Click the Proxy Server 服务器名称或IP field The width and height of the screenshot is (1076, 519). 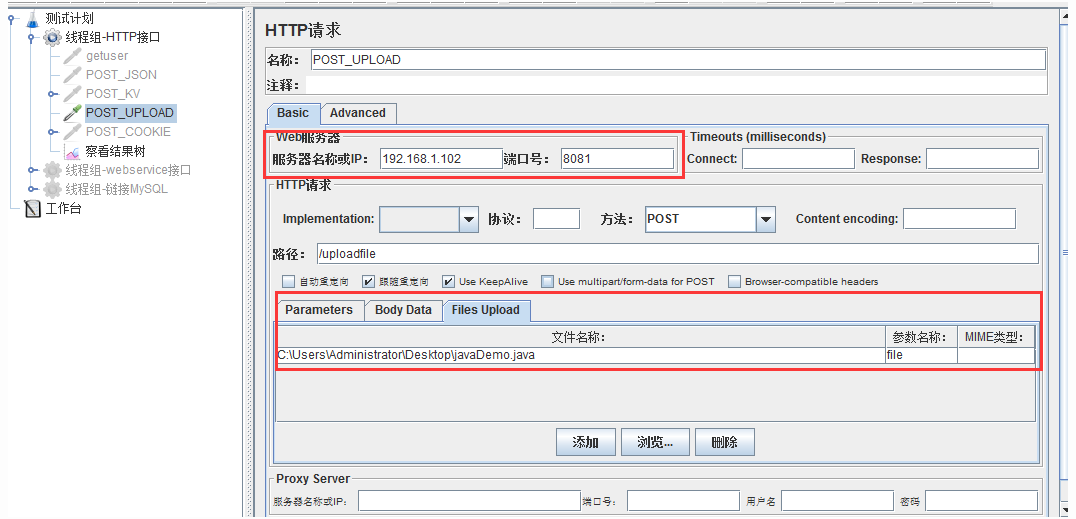pyautogui.click(x=470, y=501)
